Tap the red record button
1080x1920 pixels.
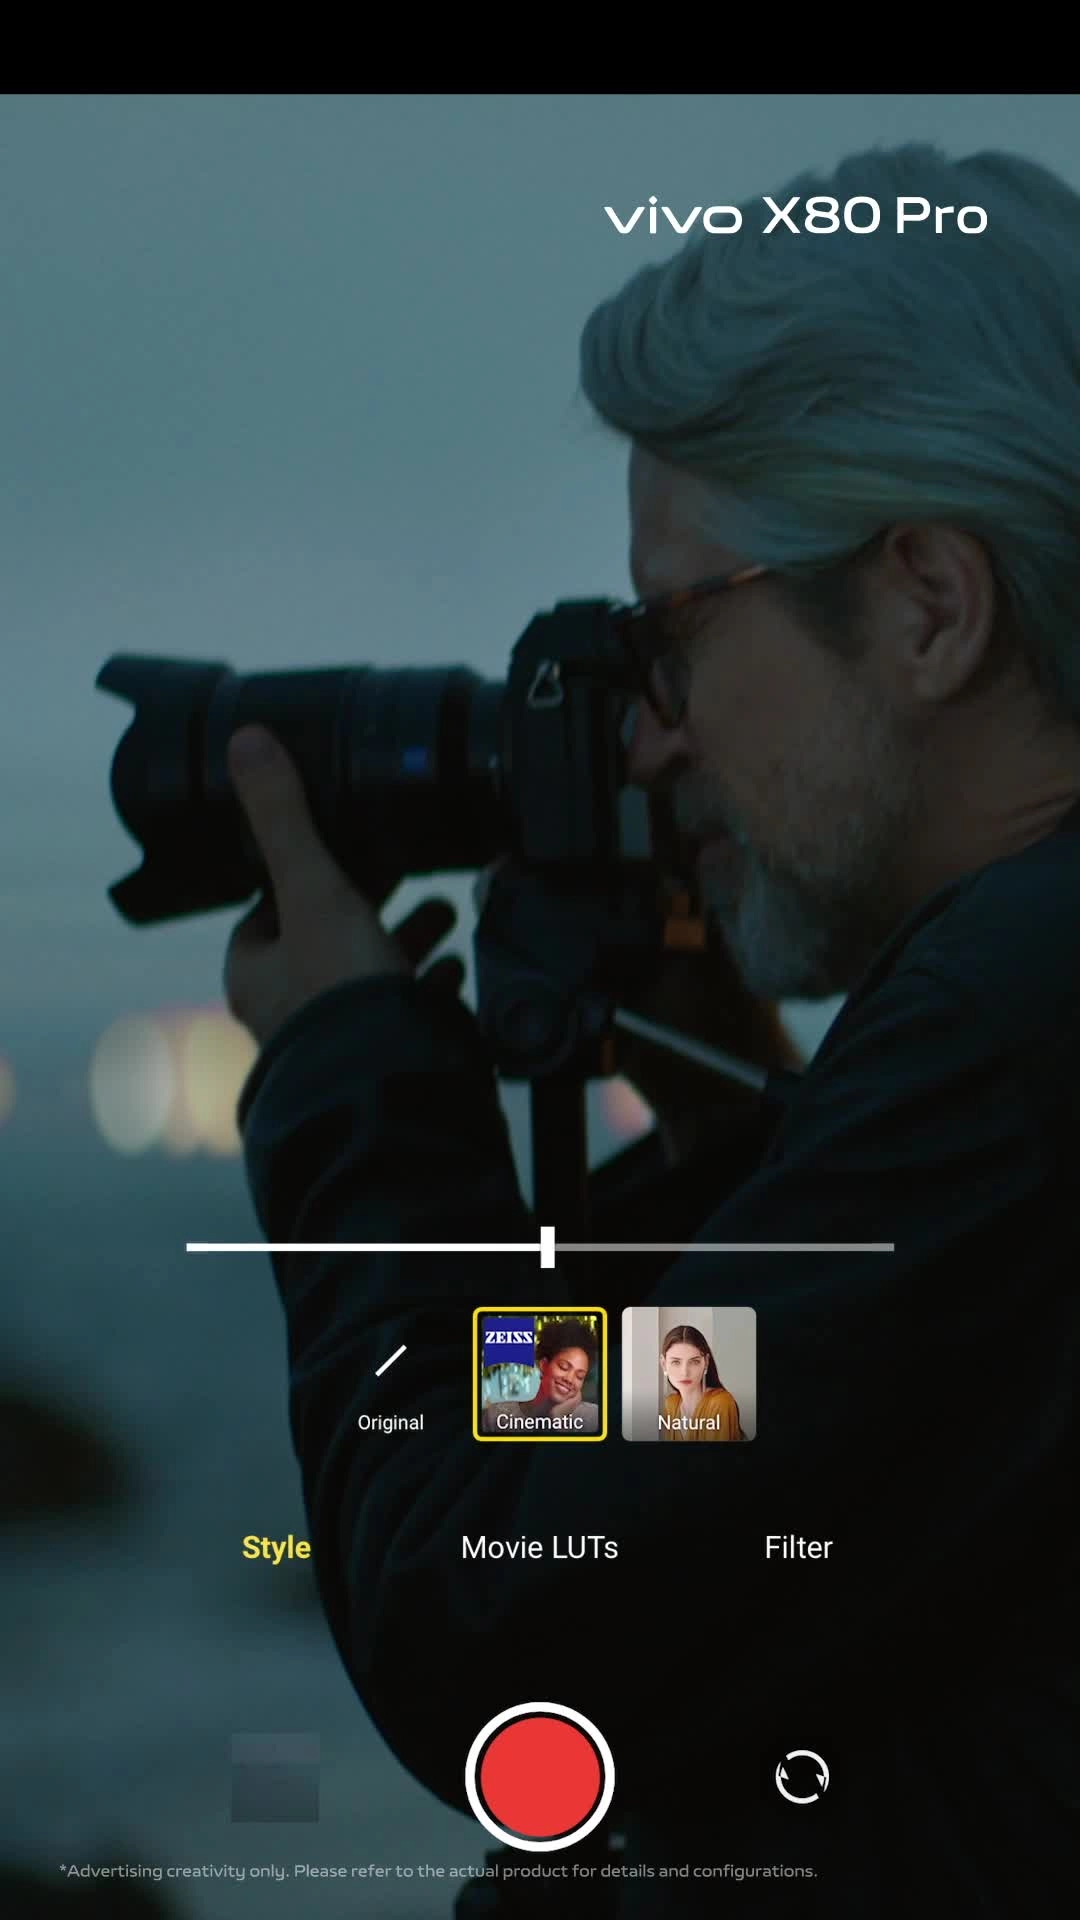(x=540, y=1777)
